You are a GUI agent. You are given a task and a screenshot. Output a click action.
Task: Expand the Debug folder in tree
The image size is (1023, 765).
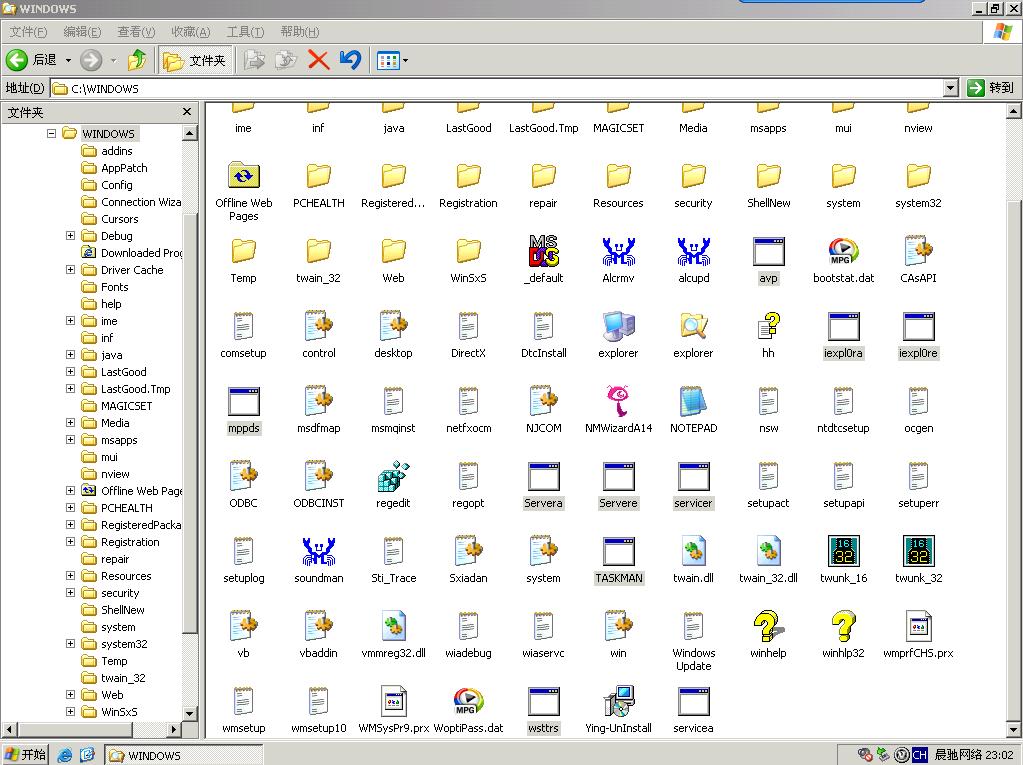(x=71, y=236)
